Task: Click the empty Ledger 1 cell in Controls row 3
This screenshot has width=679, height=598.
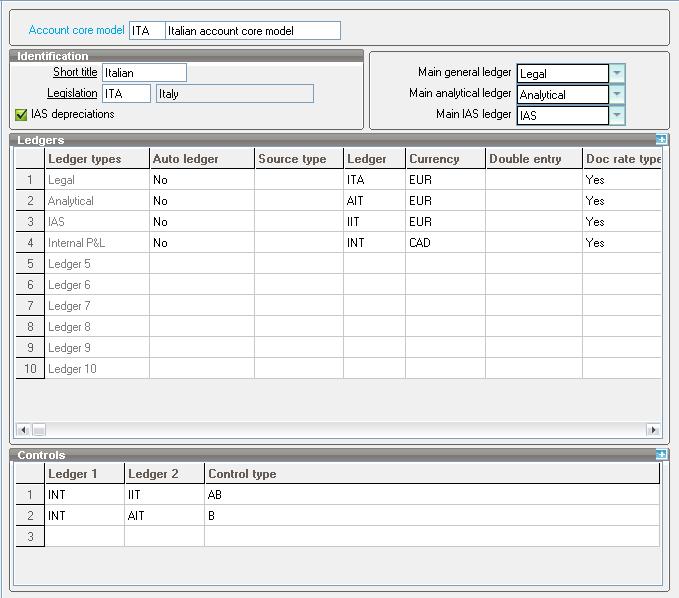Action: 84,537
